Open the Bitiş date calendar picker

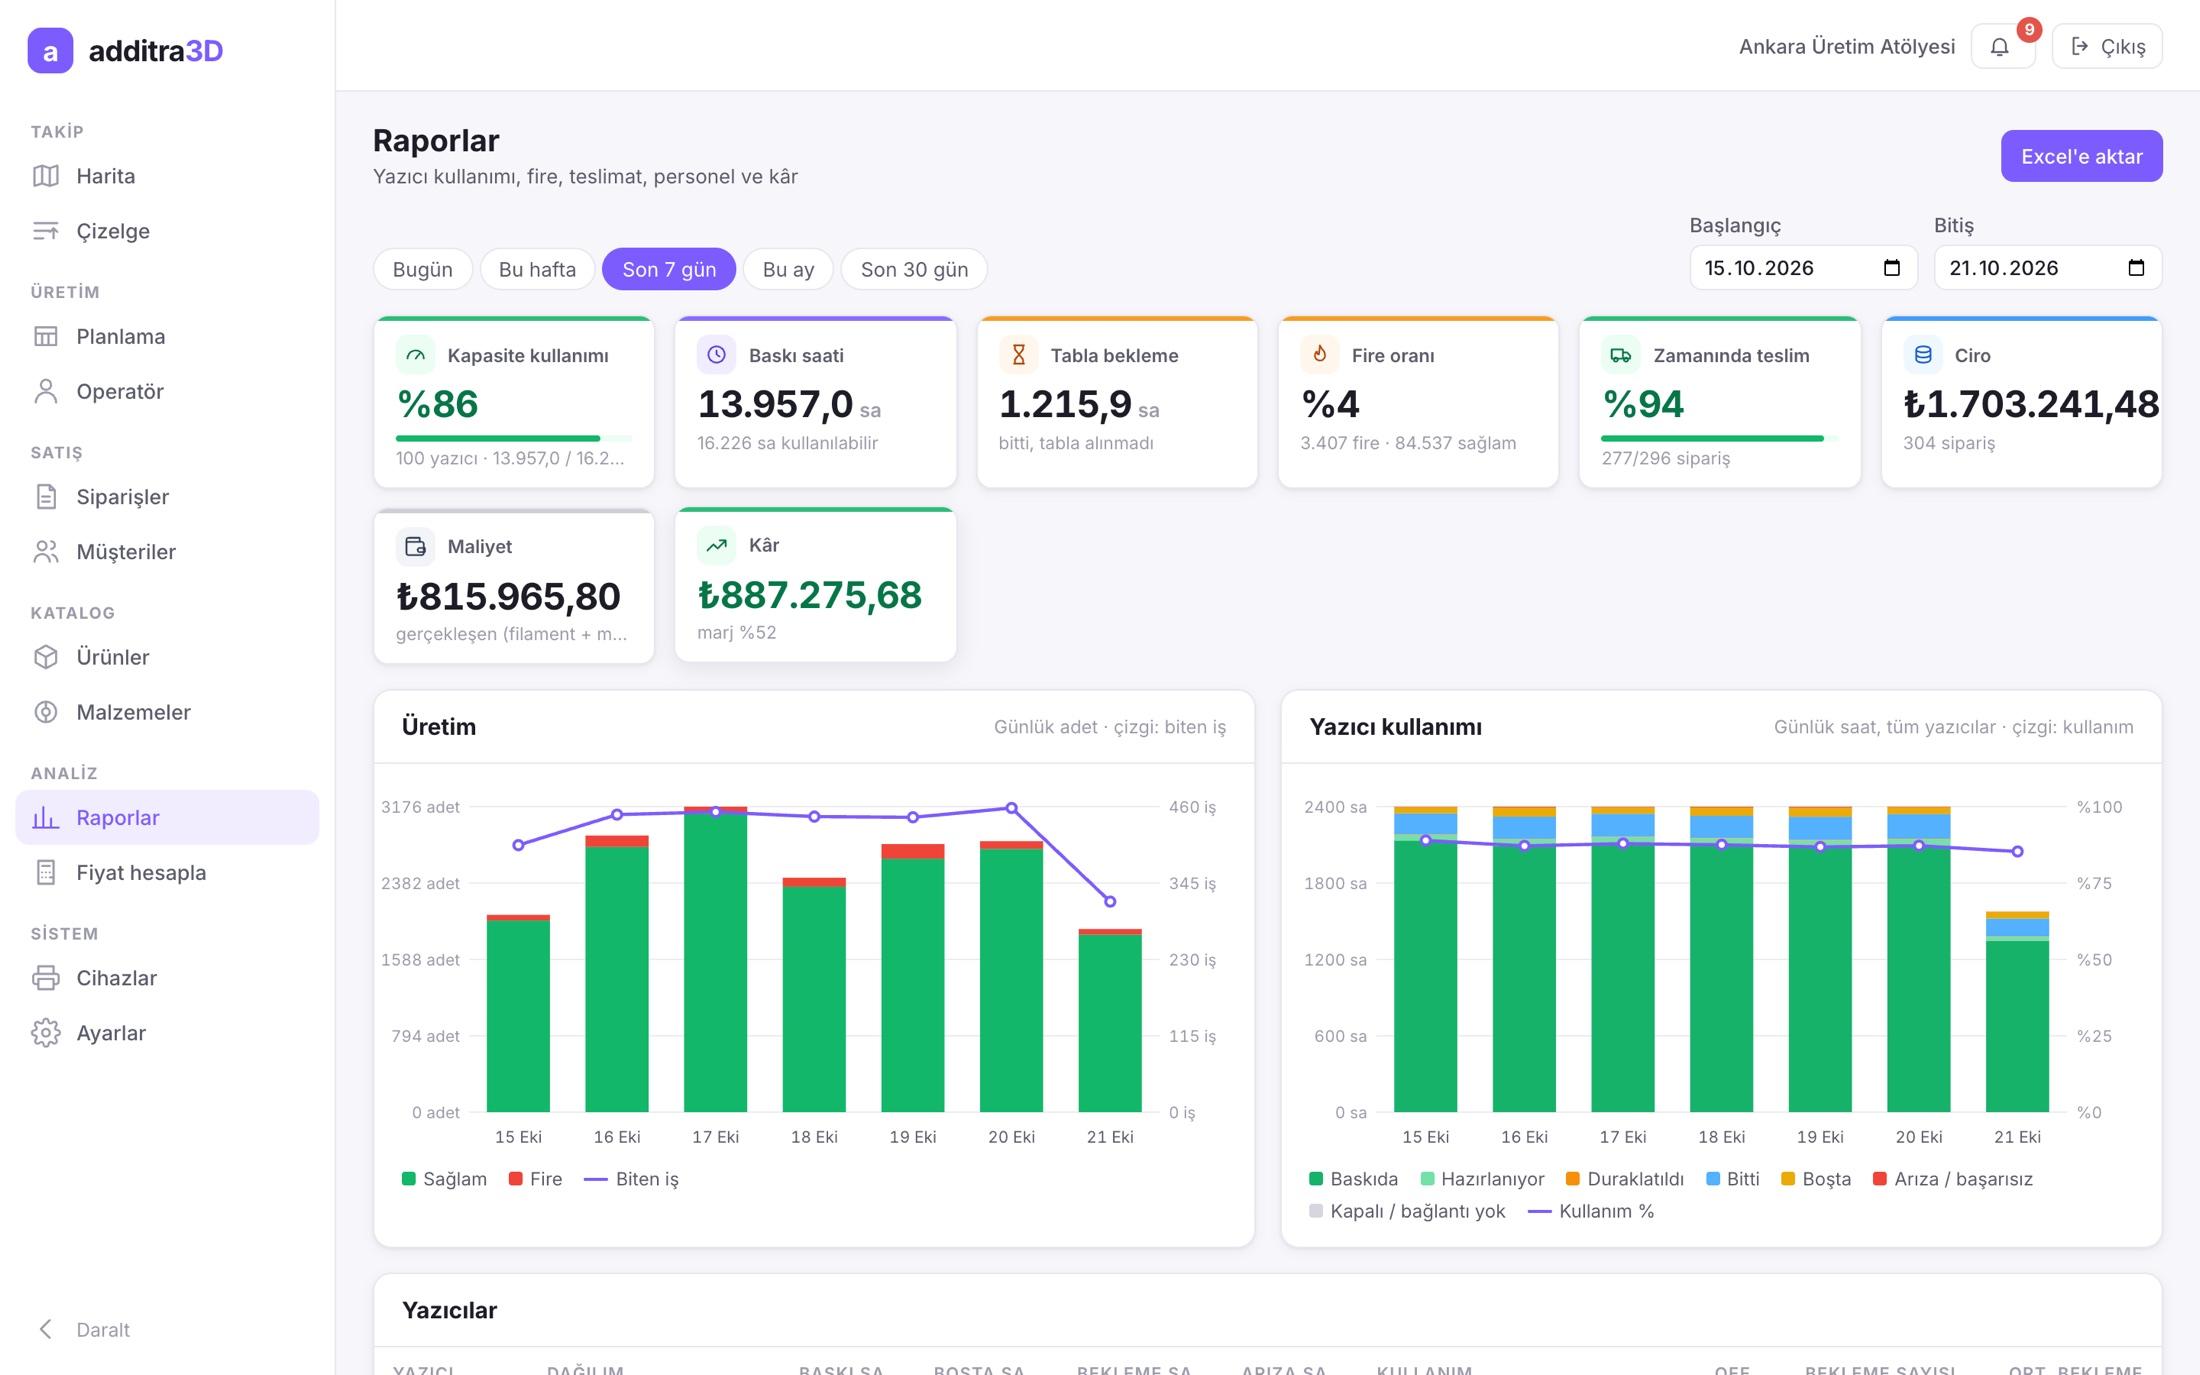pos(2136,268)
